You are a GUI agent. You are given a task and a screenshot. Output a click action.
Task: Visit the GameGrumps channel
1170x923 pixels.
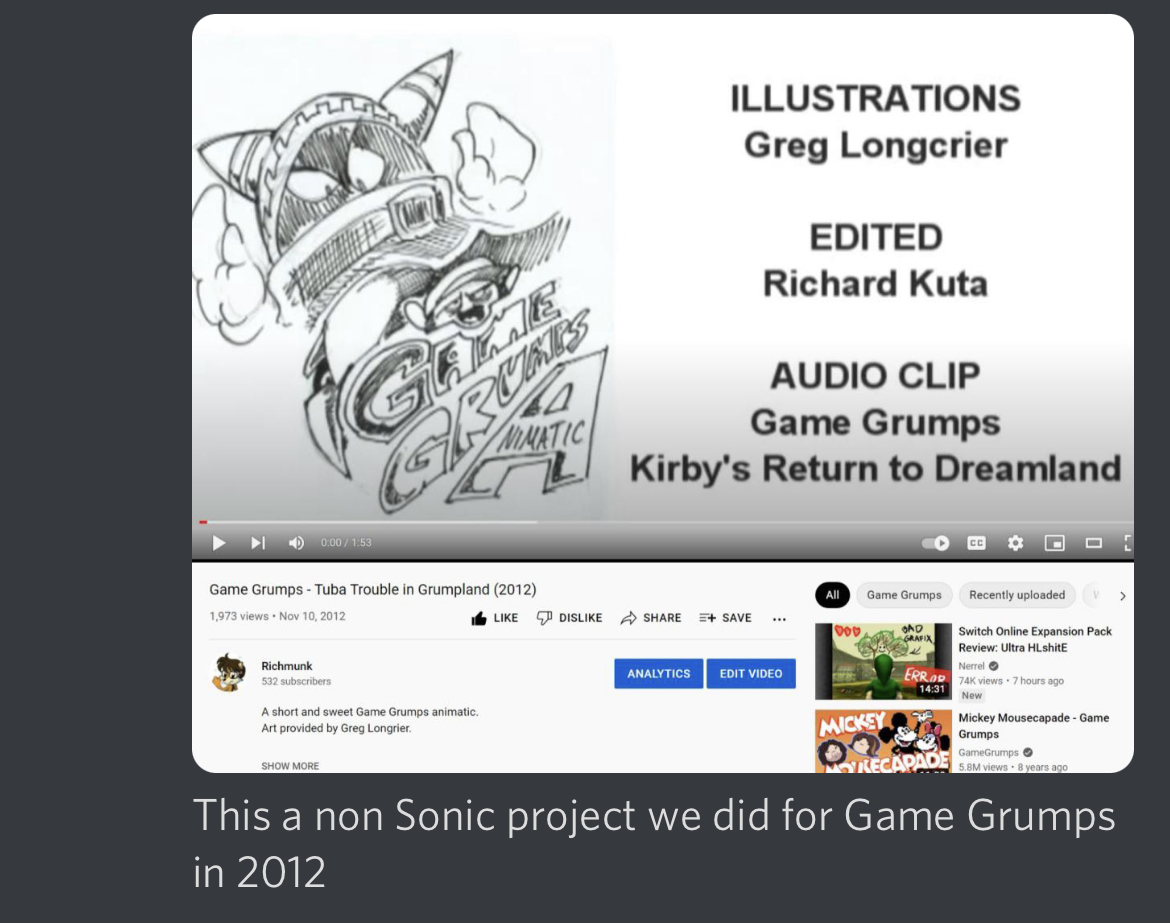988,753
